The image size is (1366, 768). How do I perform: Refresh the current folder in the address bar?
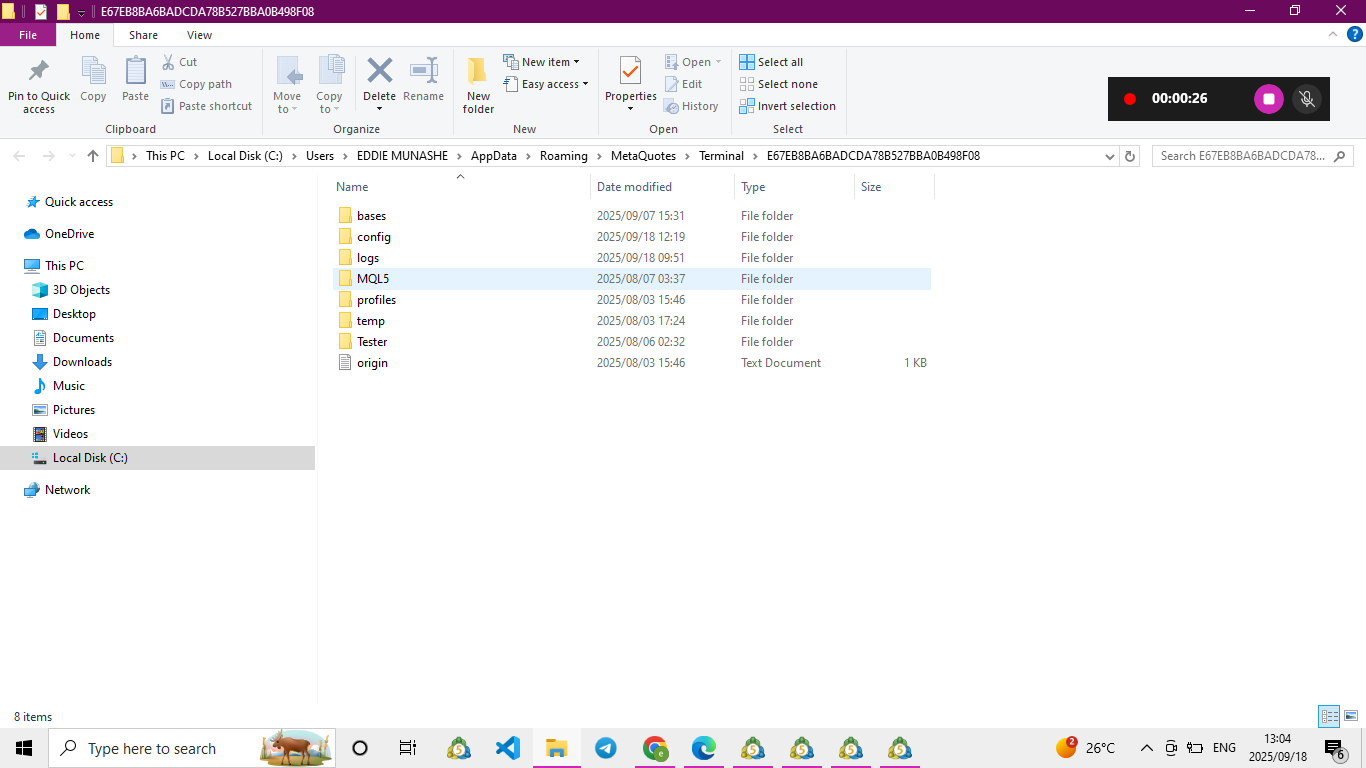1130,156
